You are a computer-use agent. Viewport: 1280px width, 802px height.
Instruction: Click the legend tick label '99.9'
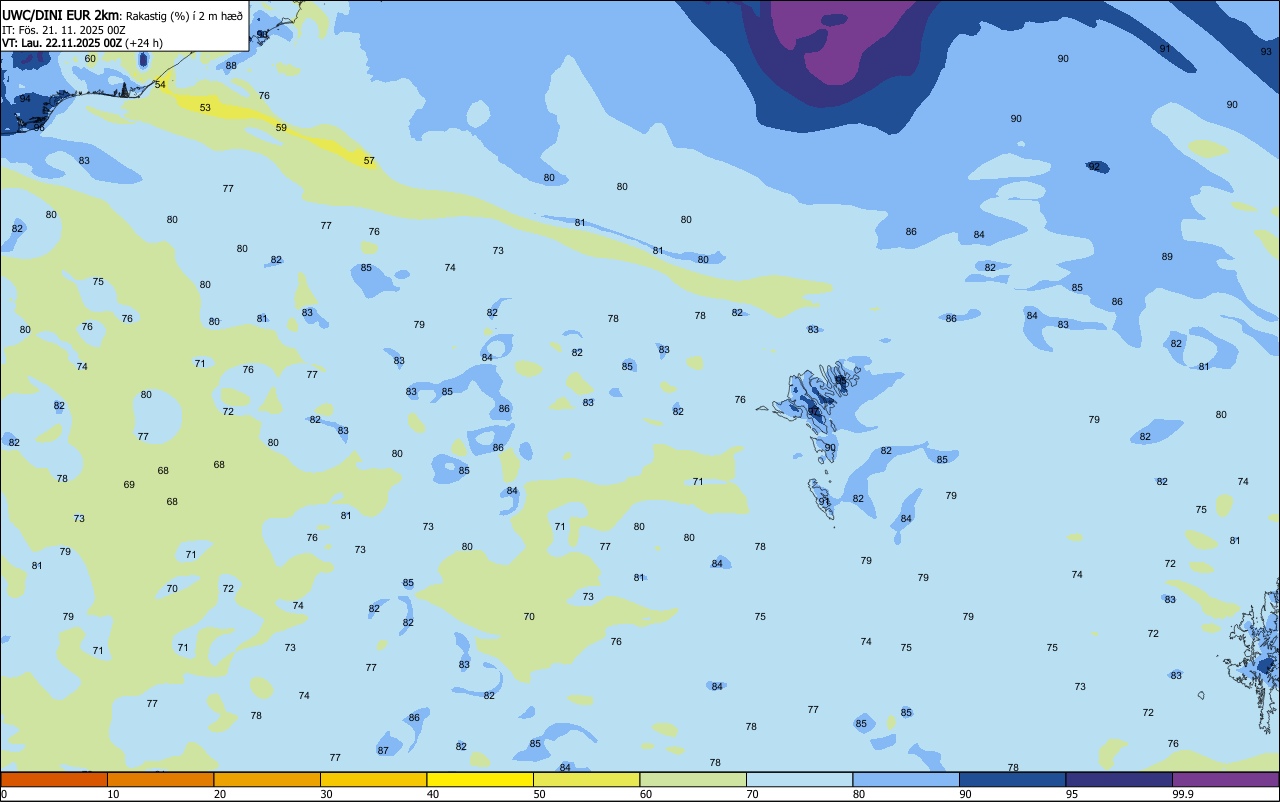coord(1183,794)
